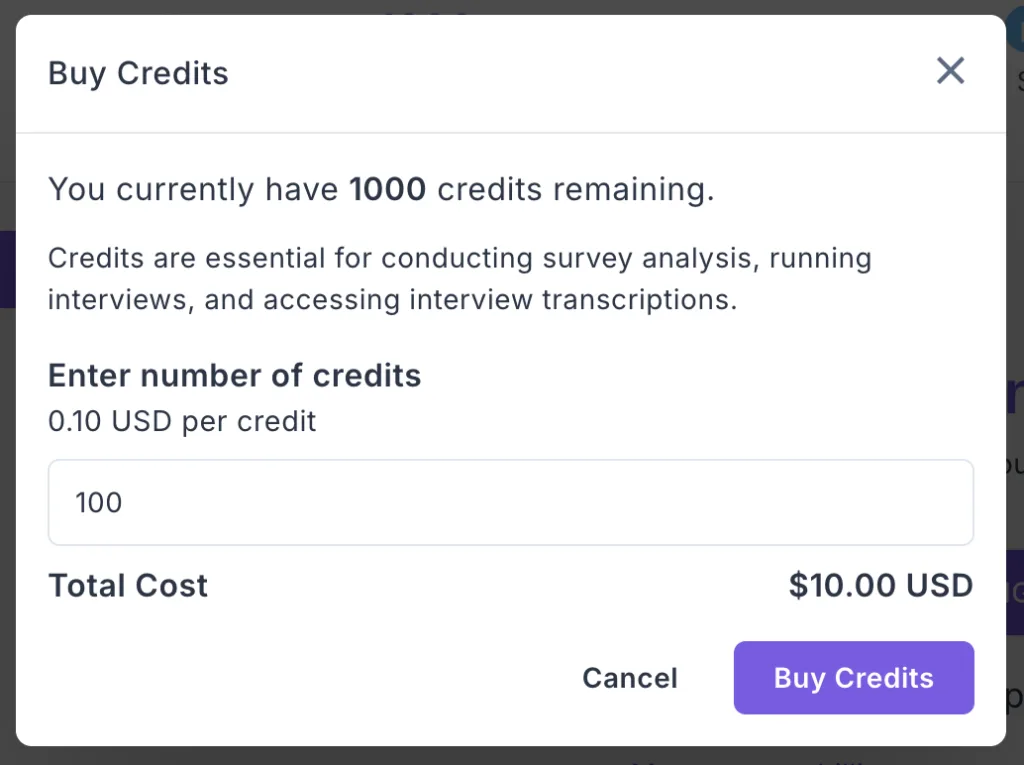The image size is (1024, 765).
Task: Click the purple button peeking right of dialog
Action: pos(1014,590)
